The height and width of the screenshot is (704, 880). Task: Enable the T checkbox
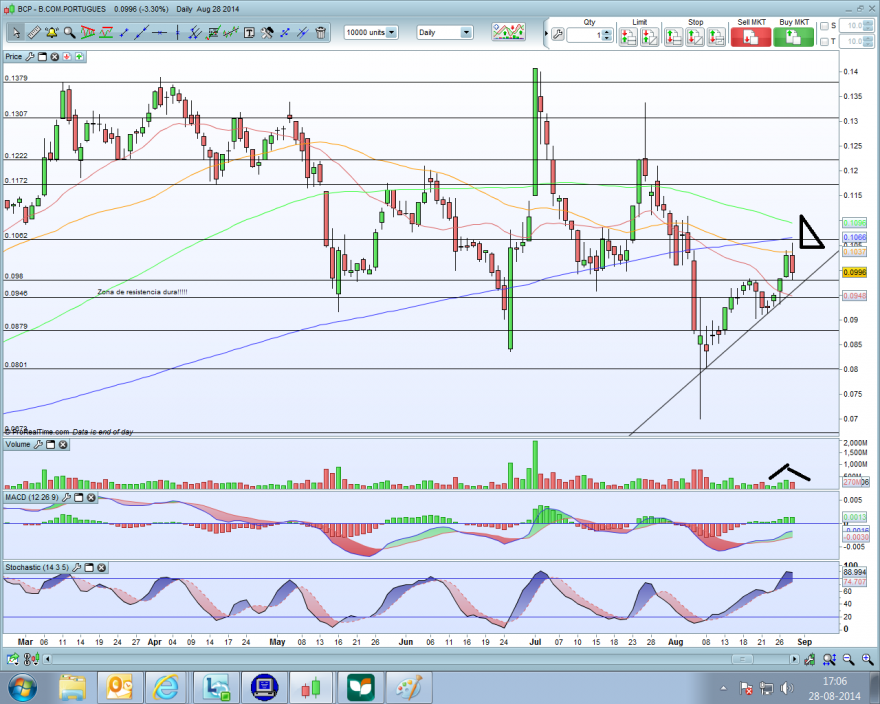coord(824,42)
